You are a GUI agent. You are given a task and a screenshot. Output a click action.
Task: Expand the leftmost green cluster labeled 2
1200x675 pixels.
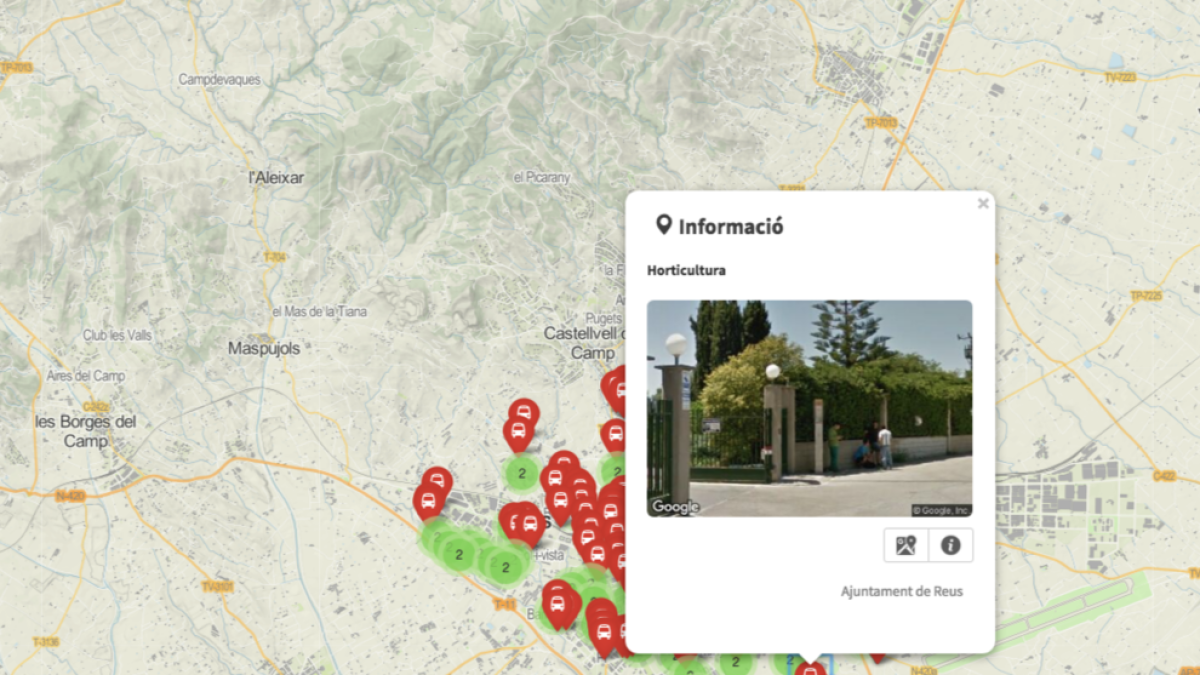click(458, 553)
